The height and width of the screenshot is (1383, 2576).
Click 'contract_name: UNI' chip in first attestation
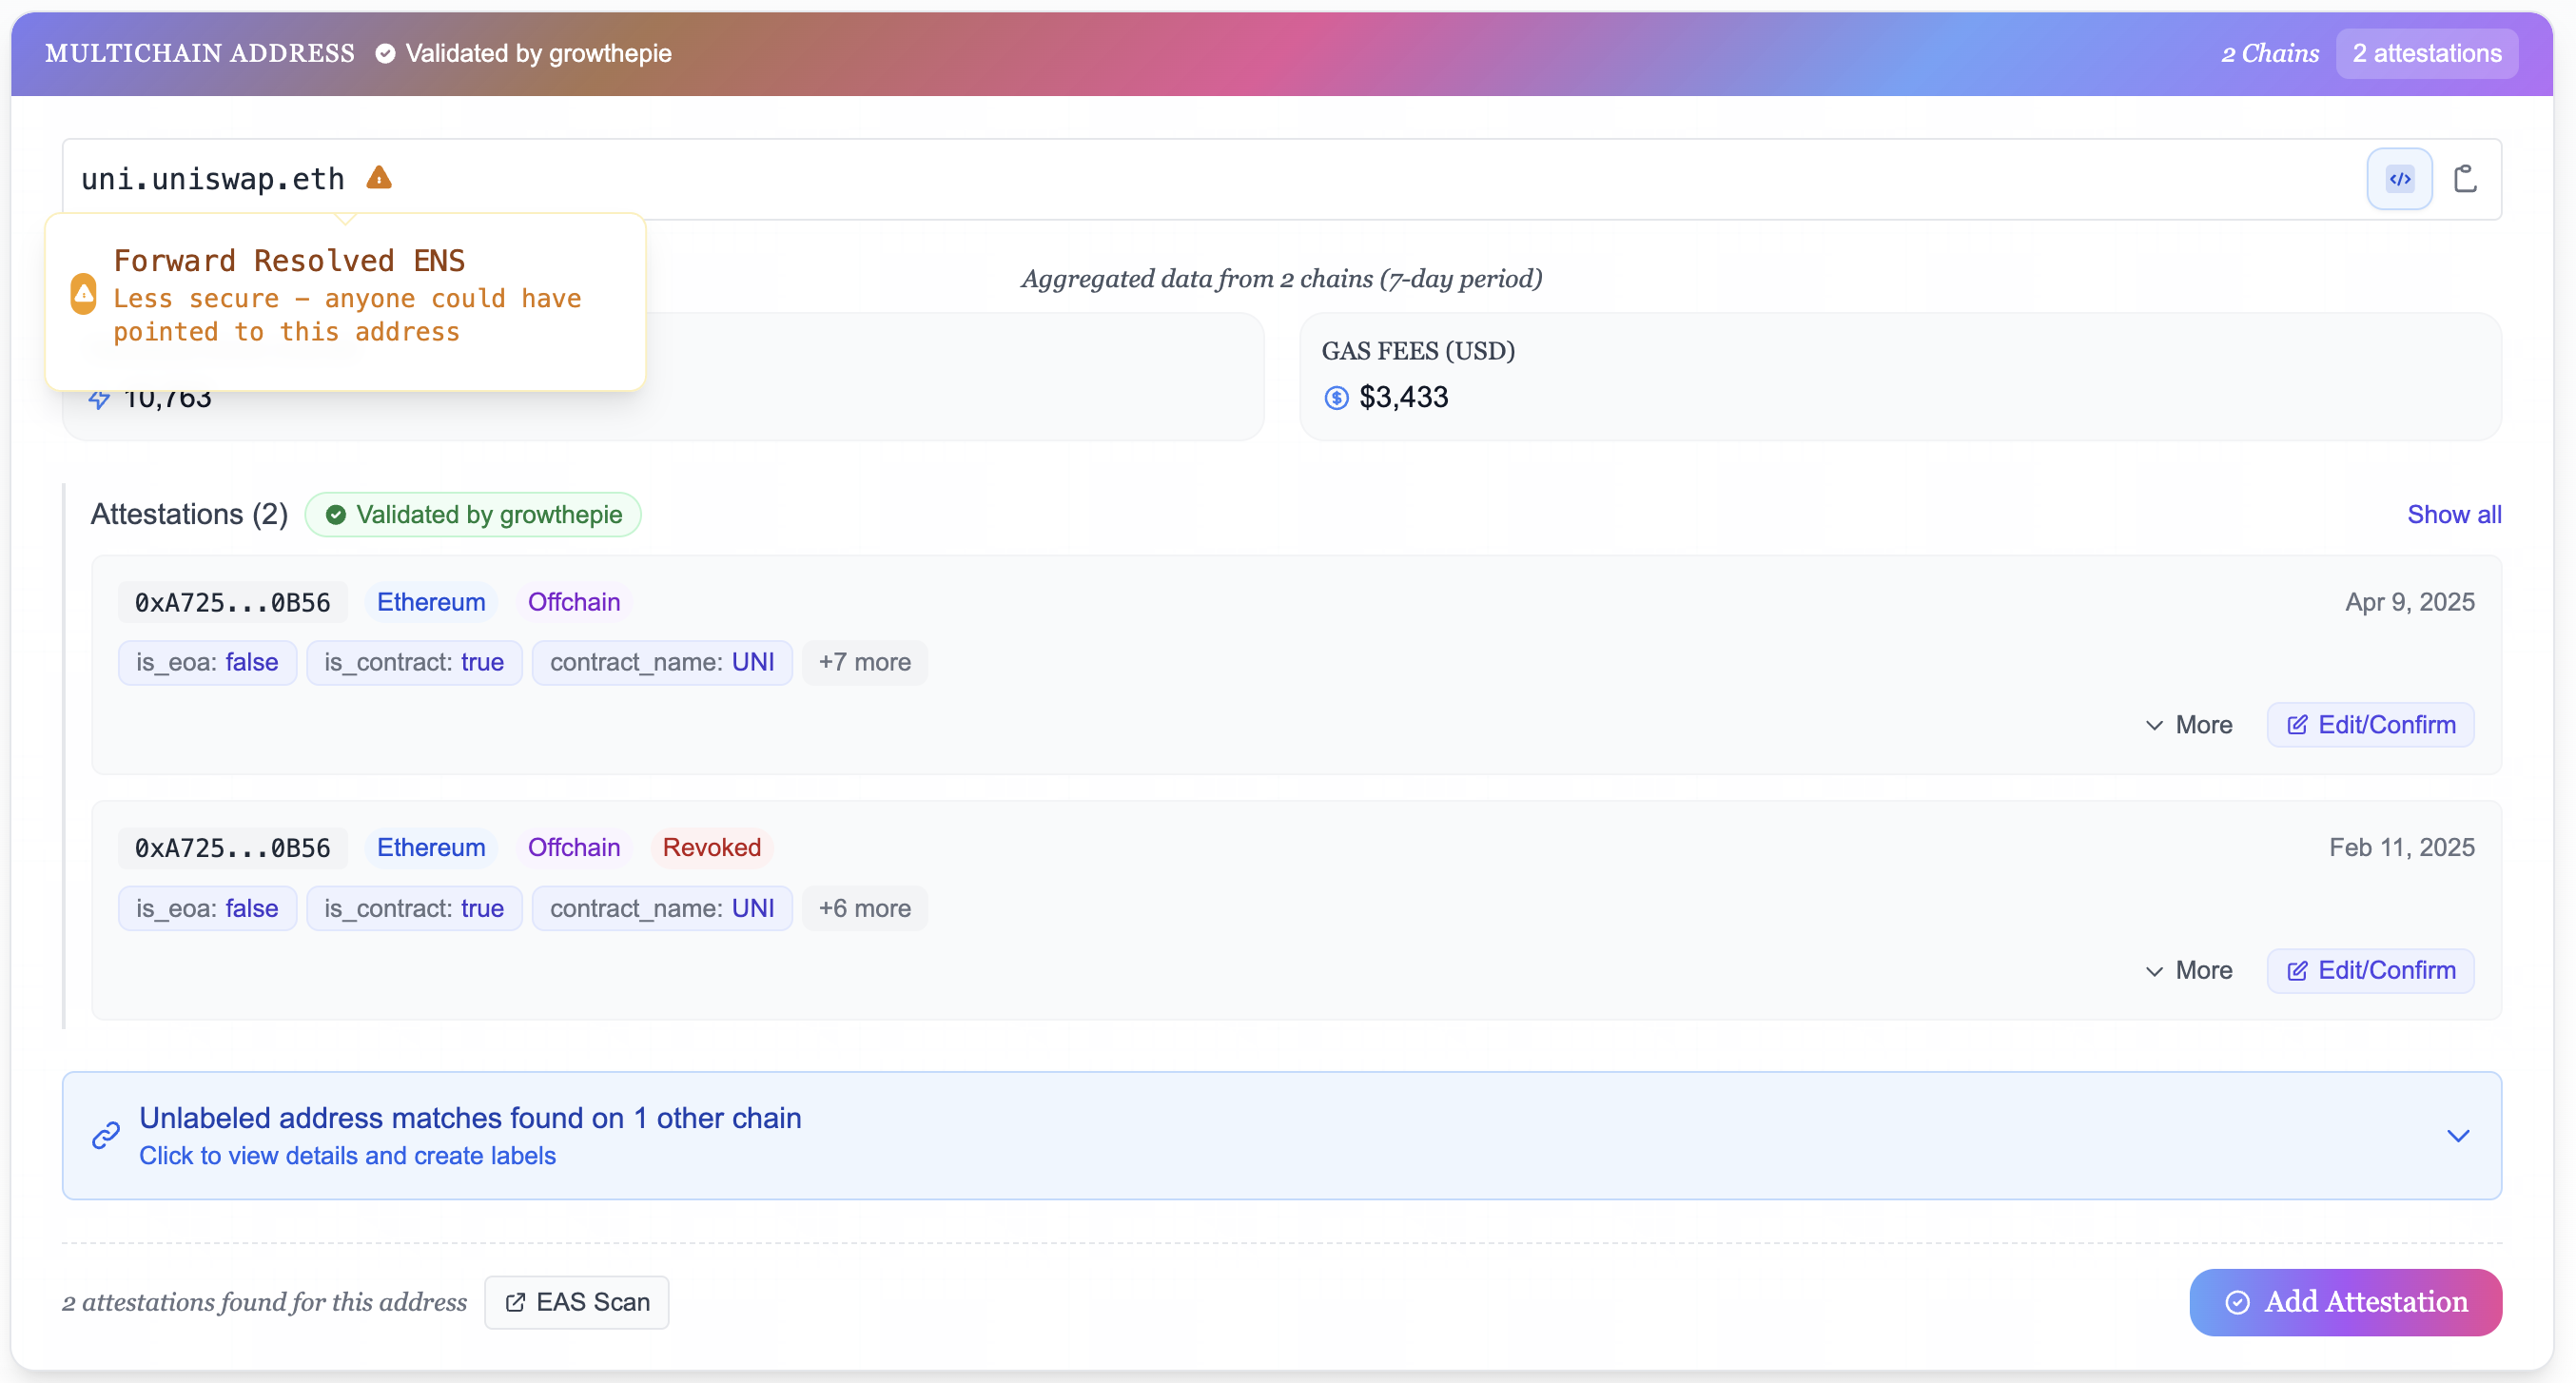pyautogui.click(x=662, y=662)
